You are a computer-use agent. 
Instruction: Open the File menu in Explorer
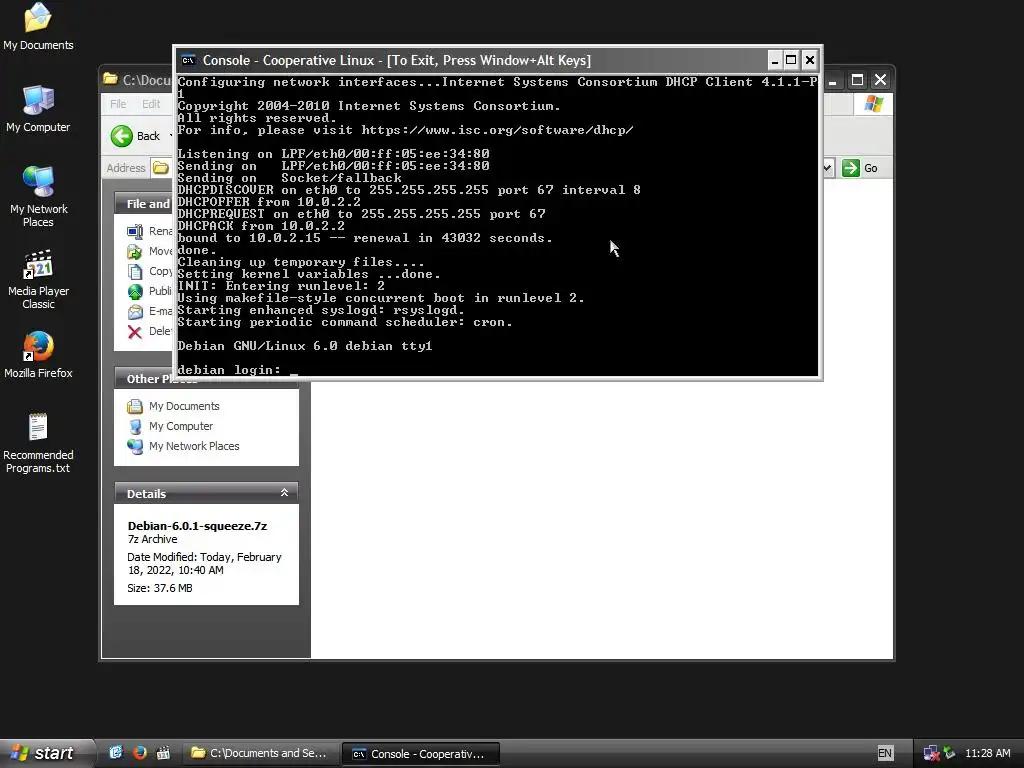(x=118, y=104)
